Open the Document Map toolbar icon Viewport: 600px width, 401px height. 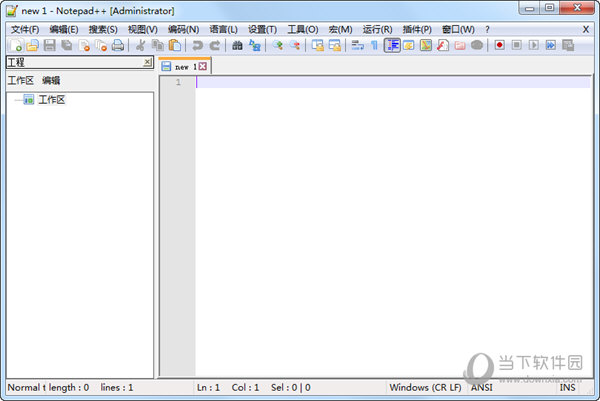click(x=426, y=46)
